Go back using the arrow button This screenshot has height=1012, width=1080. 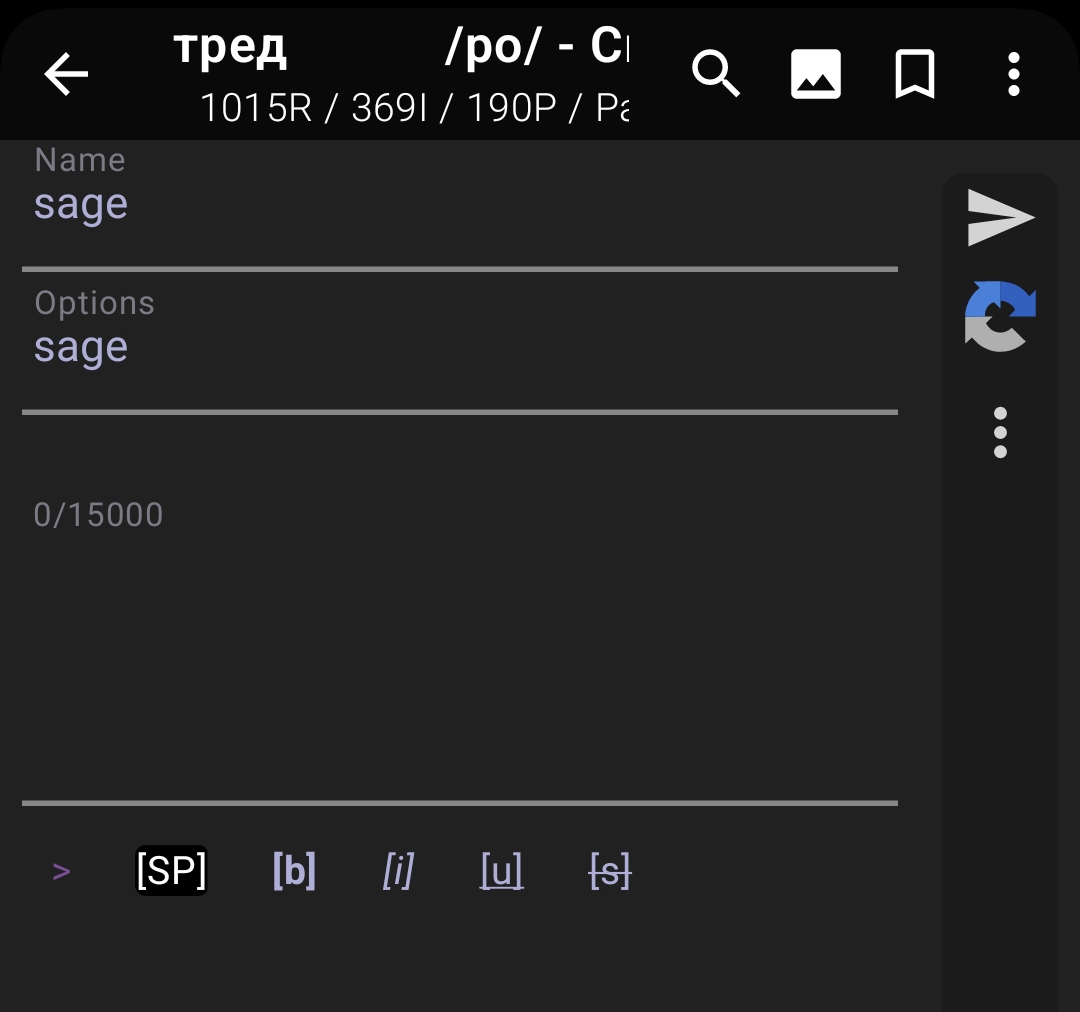[66, 74]
